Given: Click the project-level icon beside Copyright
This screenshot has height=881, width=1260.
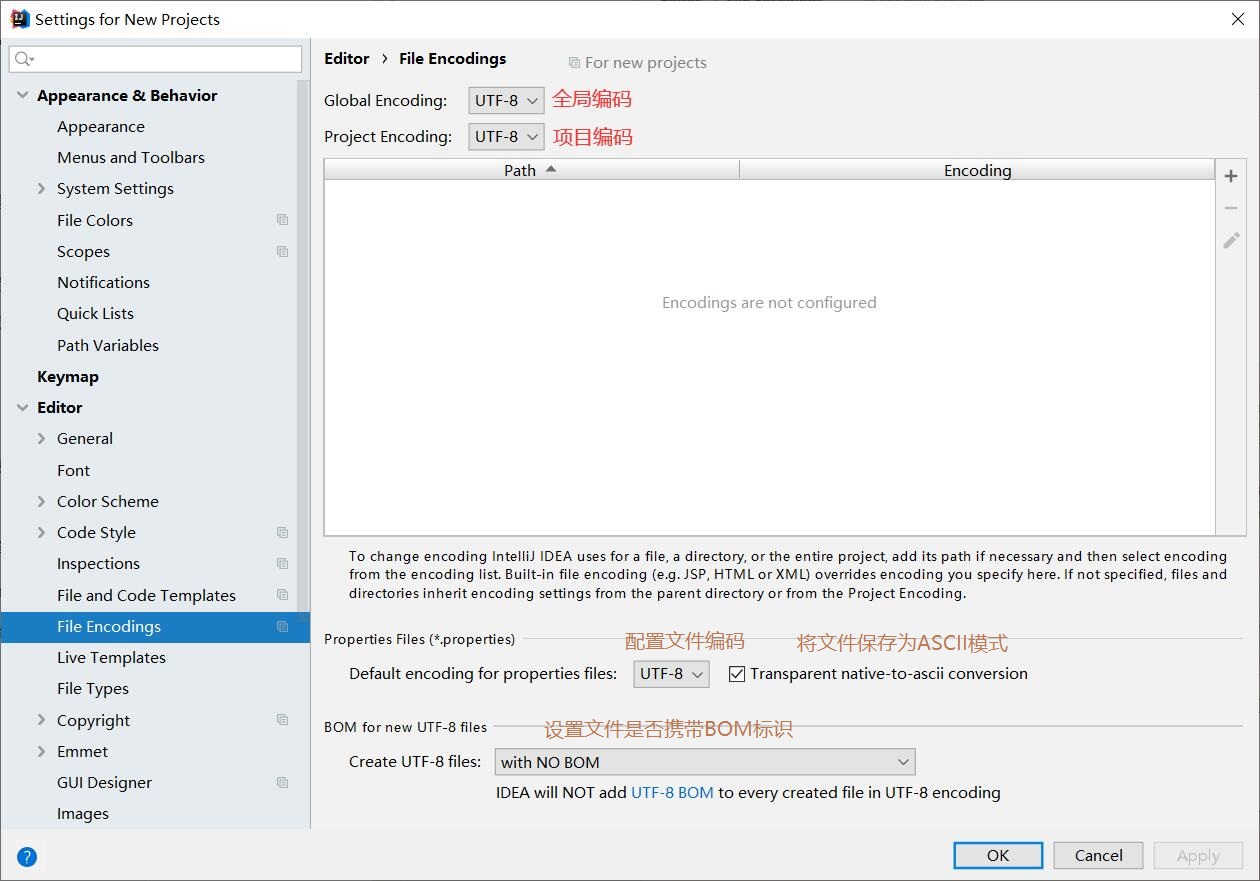Looking at the screenshot, I should tap(282, 720).
